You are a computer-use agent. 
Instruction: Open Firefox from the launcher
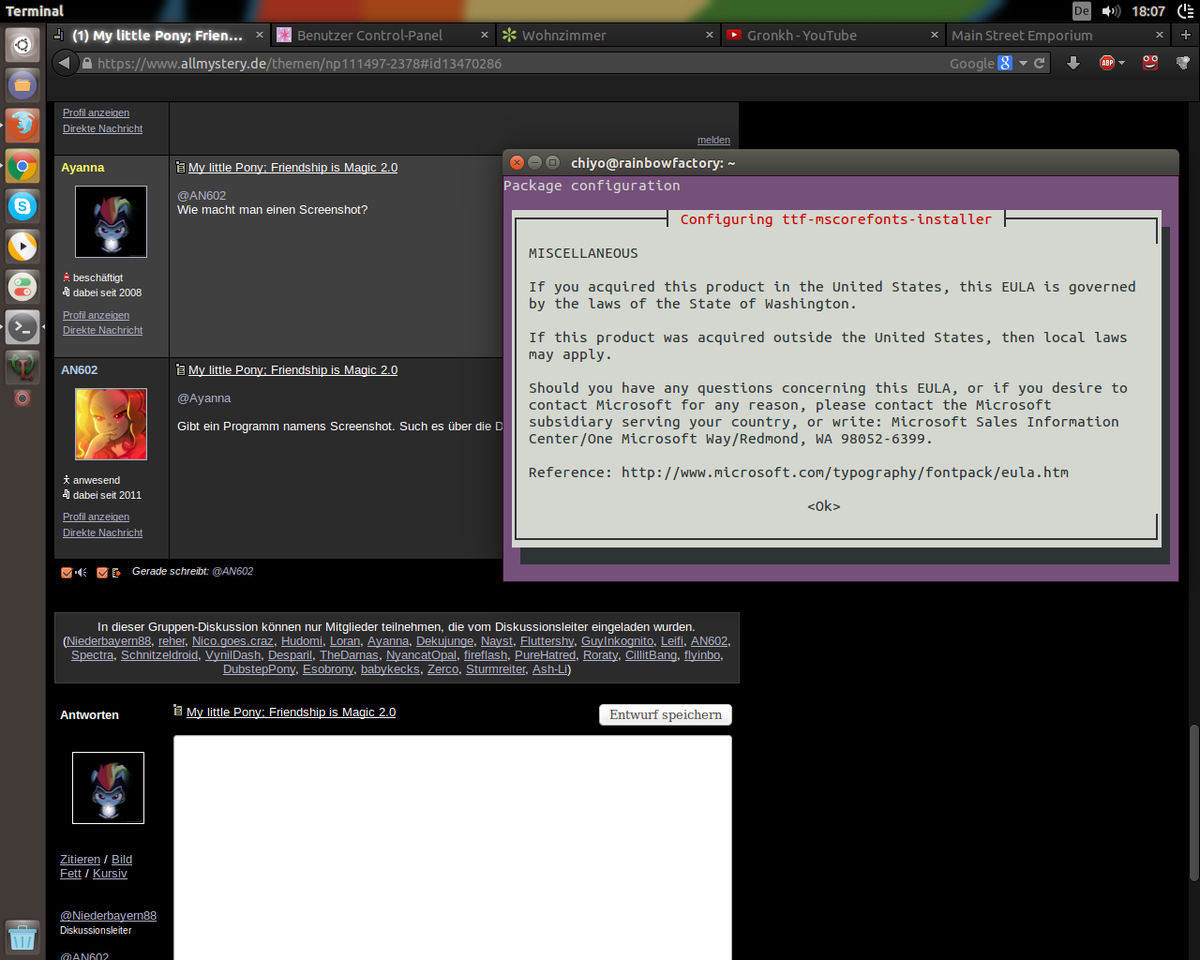23,125
